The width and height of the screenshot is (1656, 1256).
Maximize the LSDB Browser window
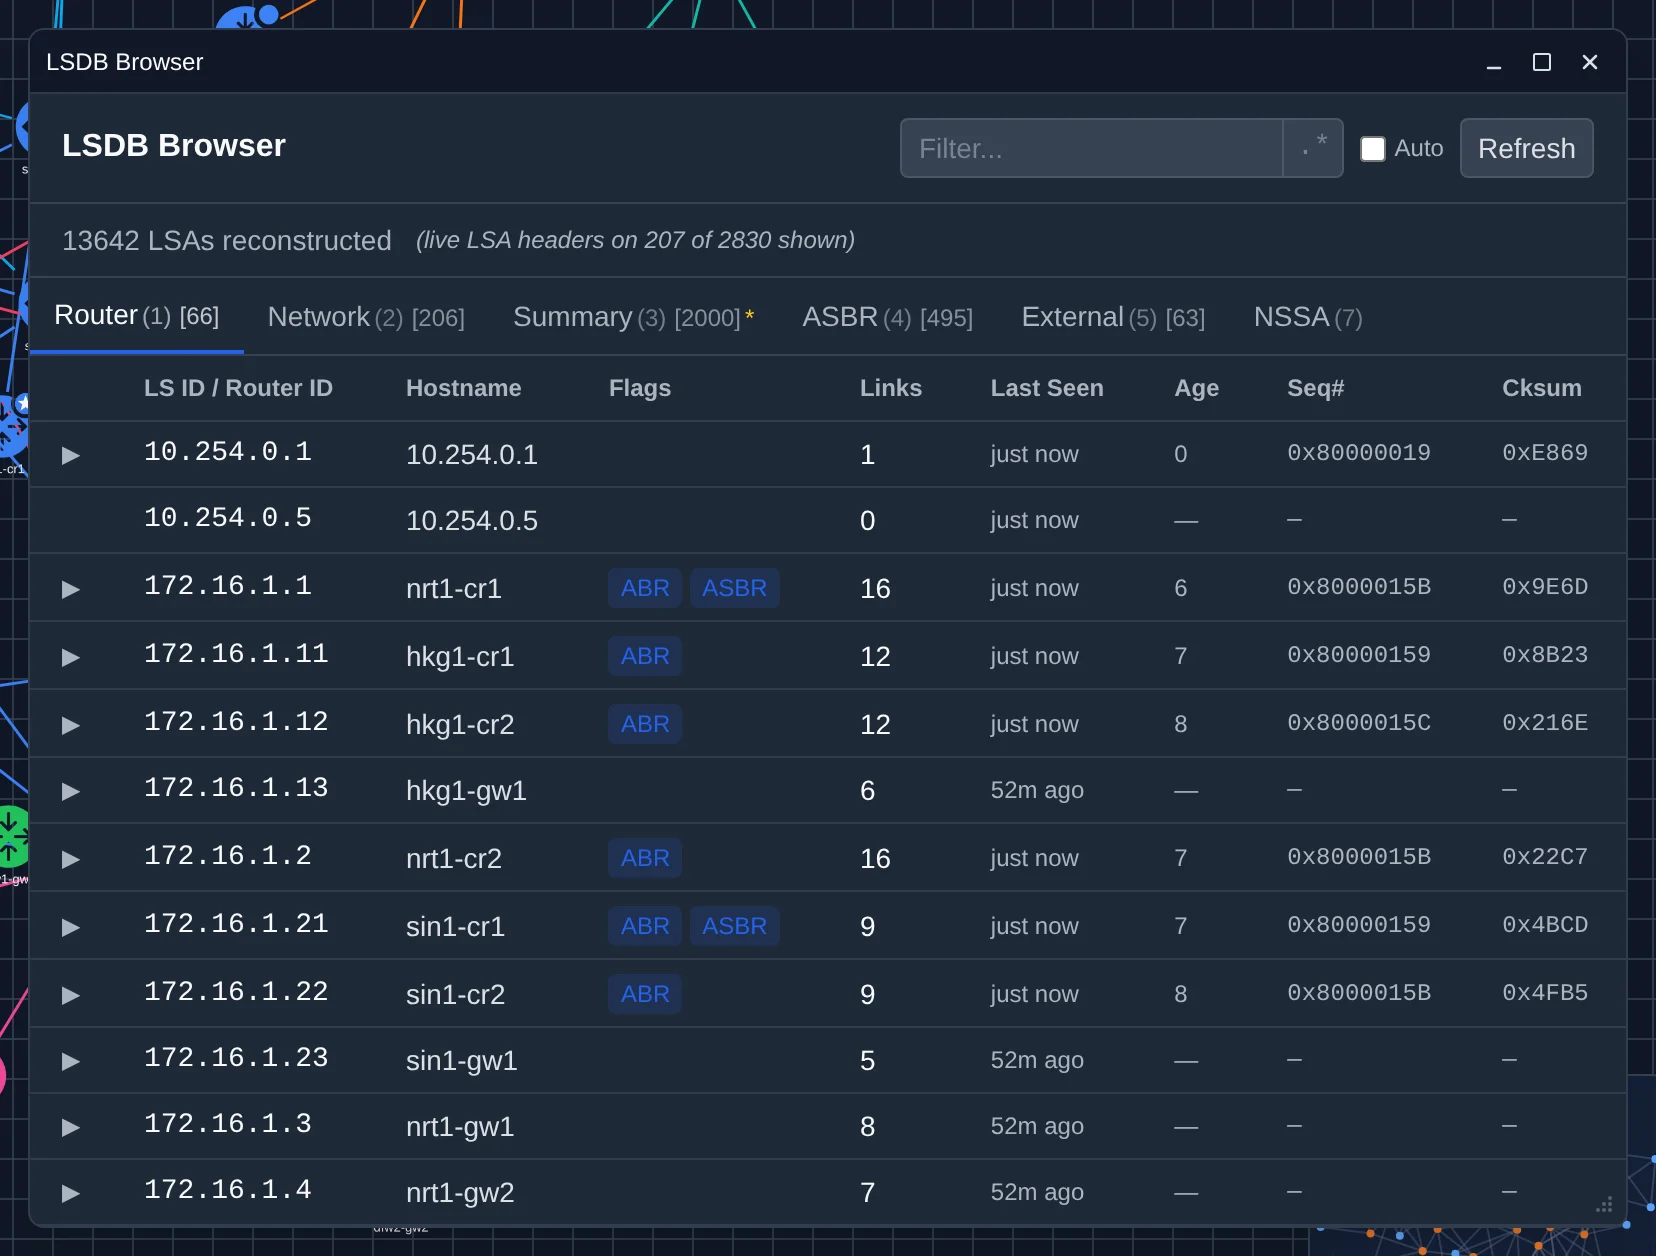click(x=1542, y=62)
